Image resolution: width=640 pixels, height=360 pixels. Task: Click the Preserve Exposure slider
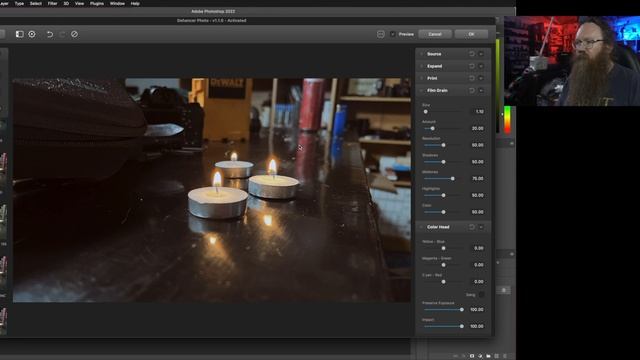point(444,309)
